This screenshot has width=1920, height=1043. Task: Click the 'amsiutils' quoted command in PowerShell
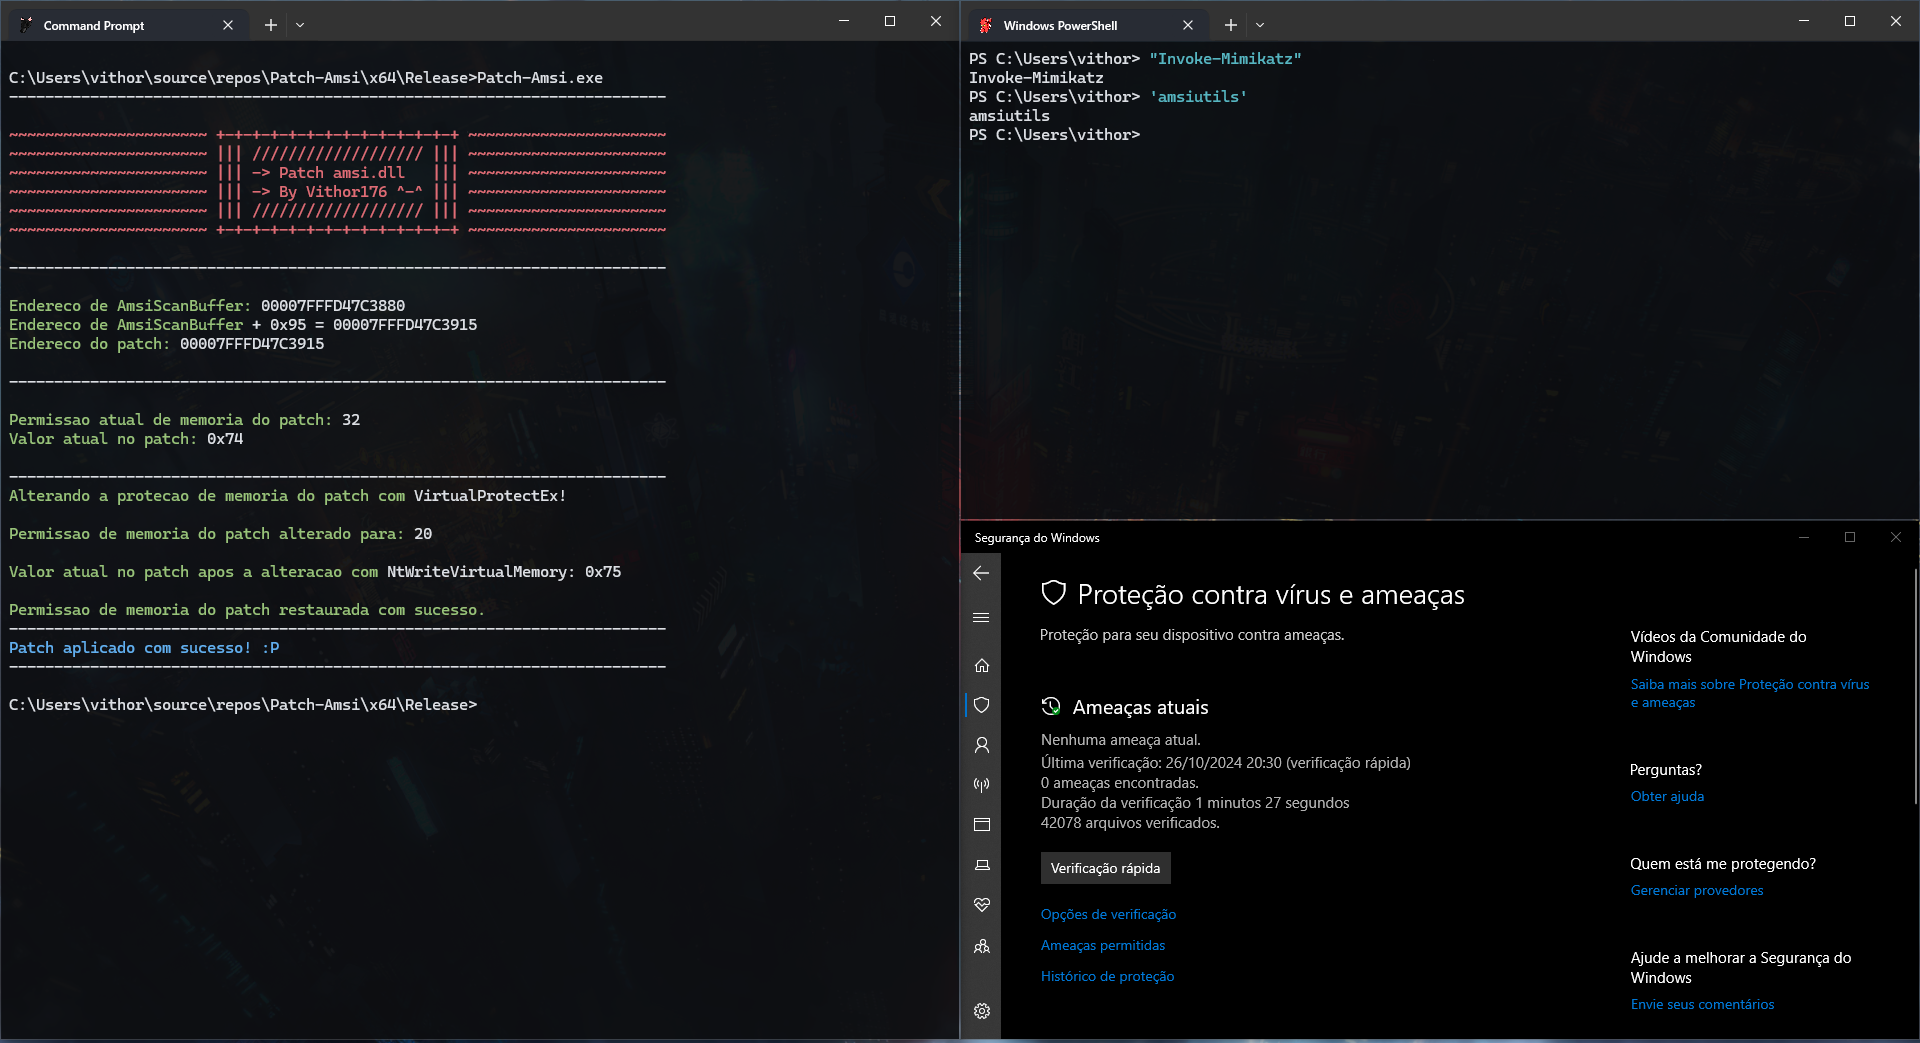1198,97
